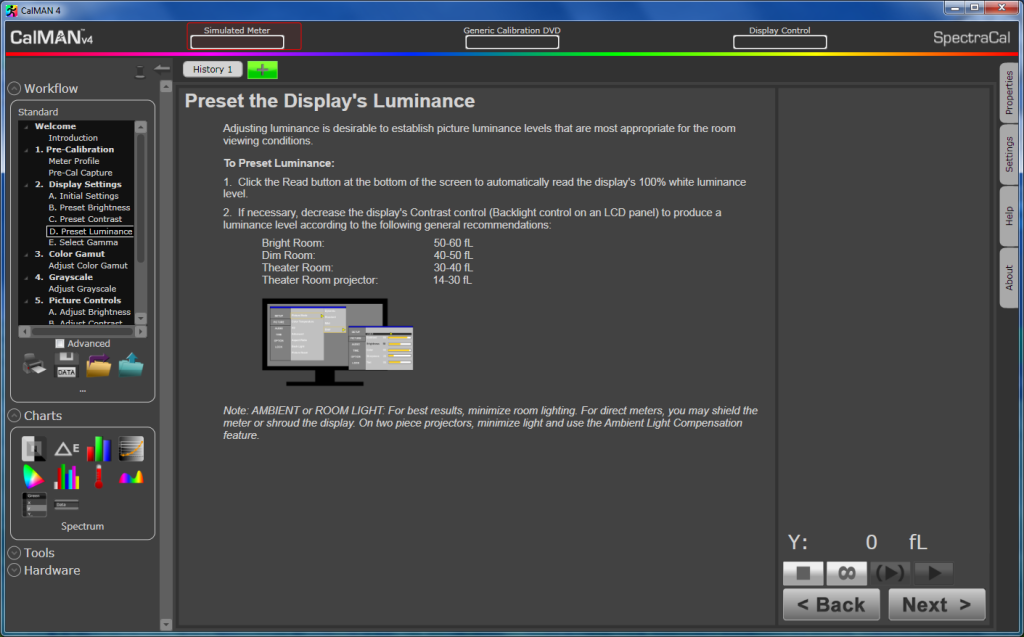
Task: Click the Next button
Action: click(936, 604)
